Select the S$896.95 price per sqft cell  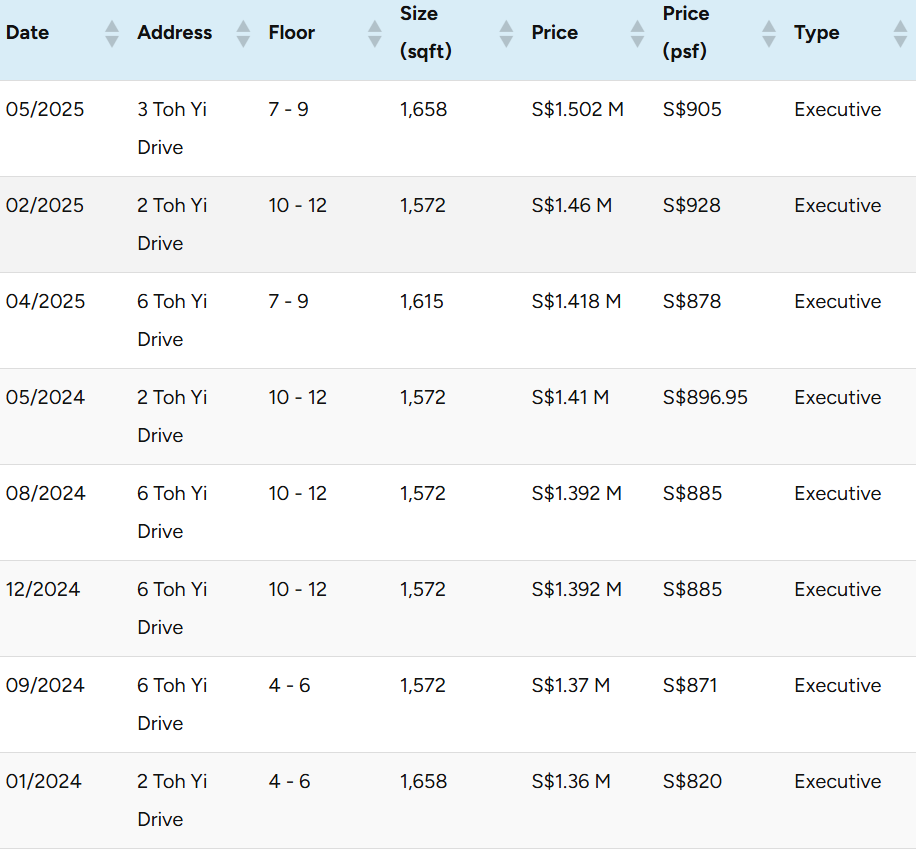coord(705,398)
